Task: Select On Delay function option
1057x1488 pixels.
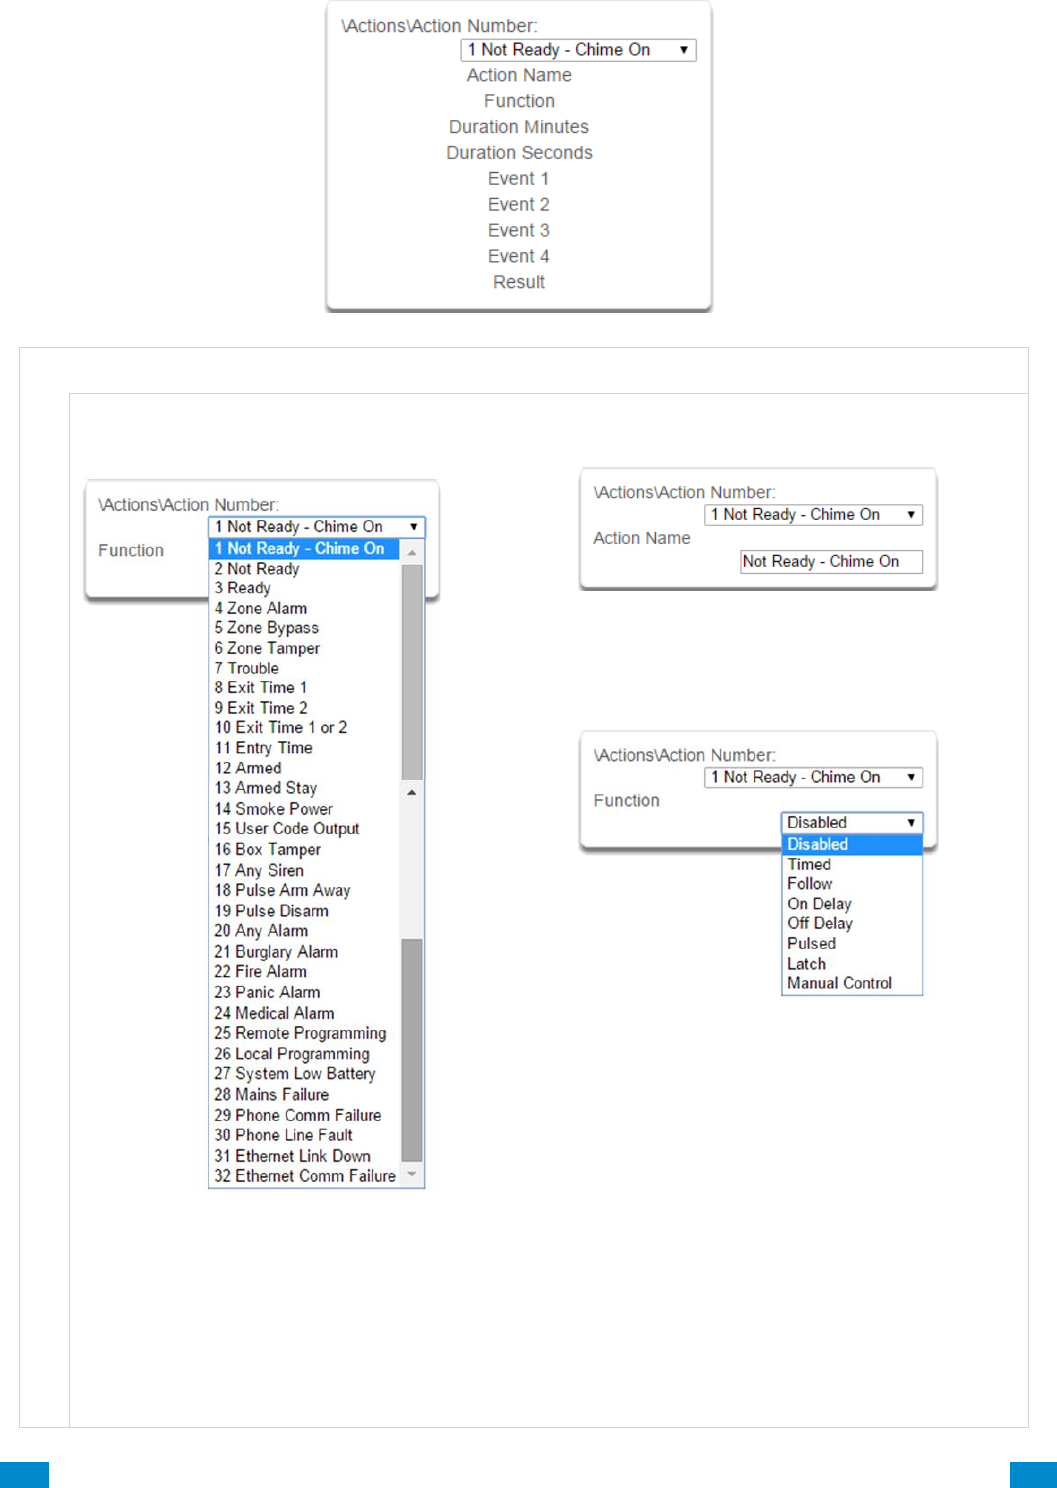Action: click(x=851, y=904)
